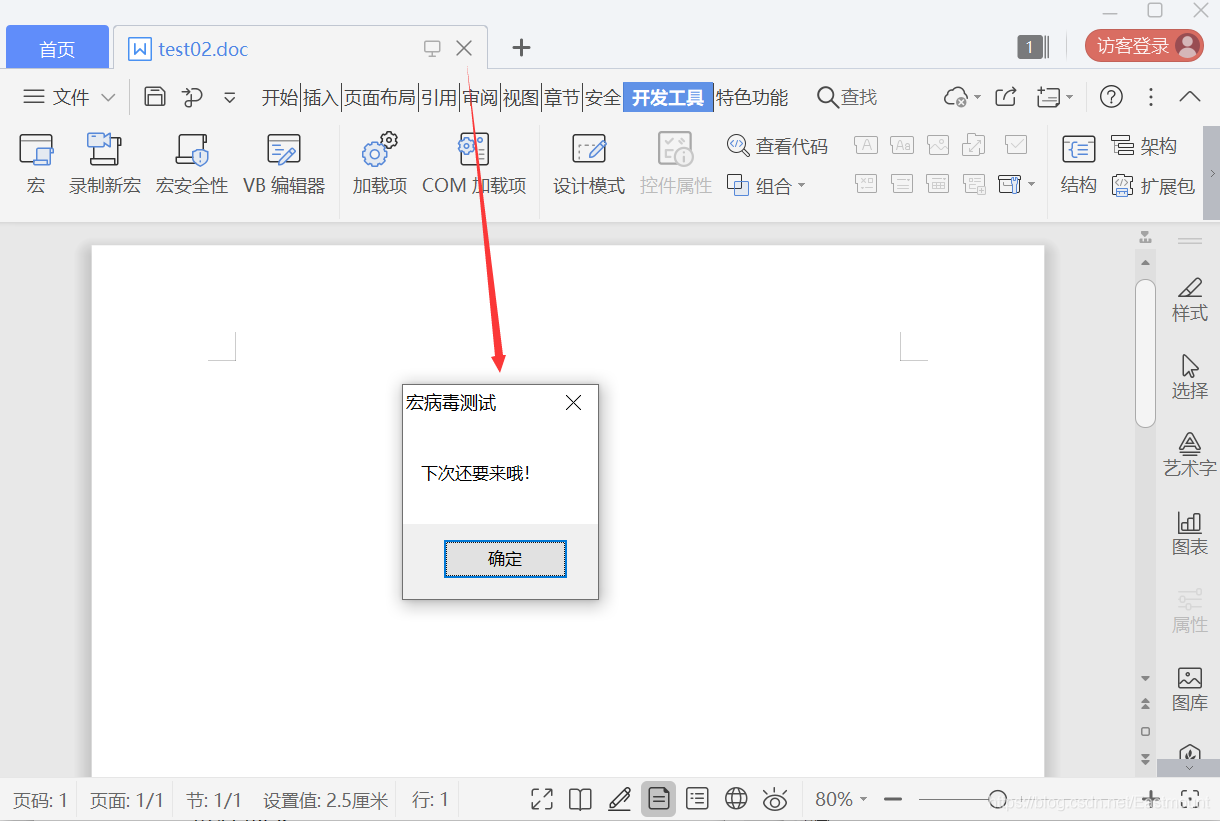This screenshot has width=1220, height=821.
Task: Expand the quick access toolbar dropdown
Action: [x=230, y=97]
